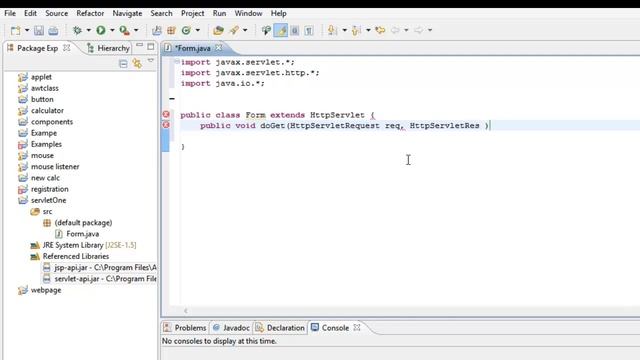The width and height of the screenshot is (640, 360).
Task: Toggle Block Selection Mode icon
Action: [x=295, y=30]
